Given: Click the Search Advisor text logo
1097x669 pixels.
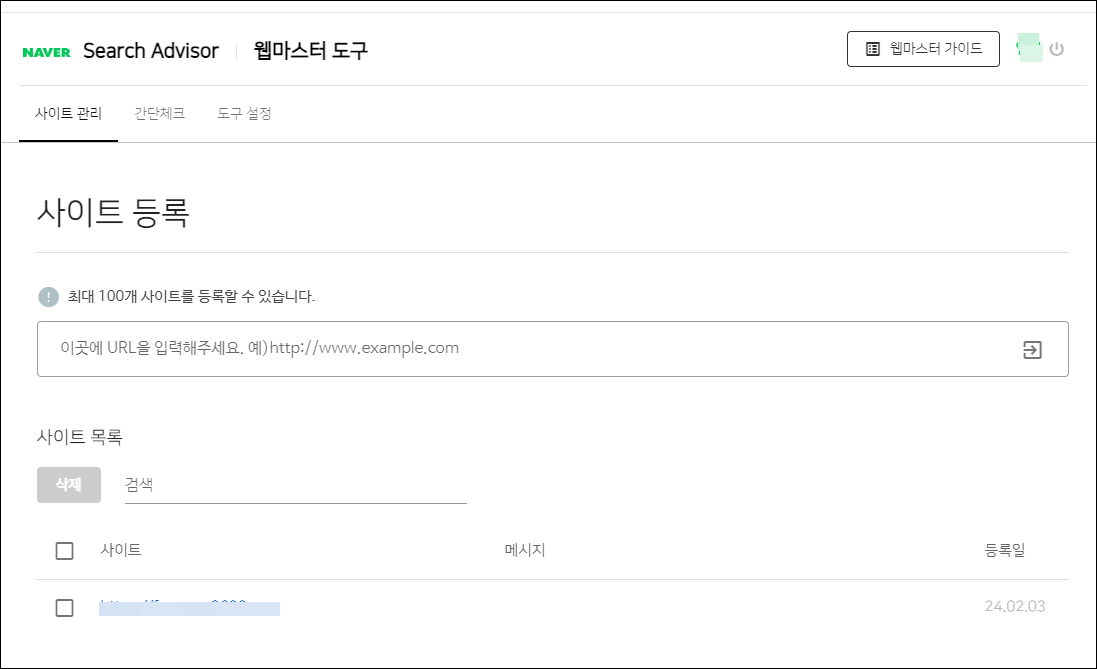Looking at the screenshot, I should tap(152, 50).
